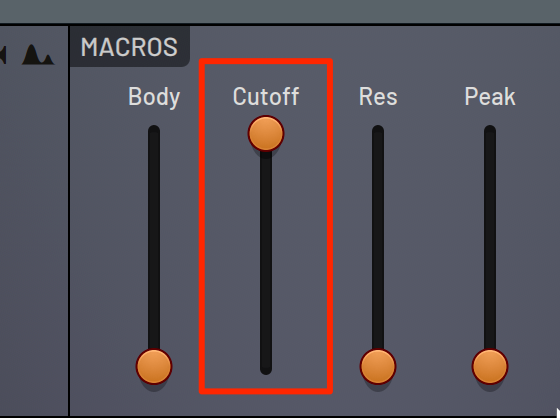The height and width of the screenshot is (418, 560).
Task: Select the Body macro label
Action: pyautogui.click(x=154, y=97)
